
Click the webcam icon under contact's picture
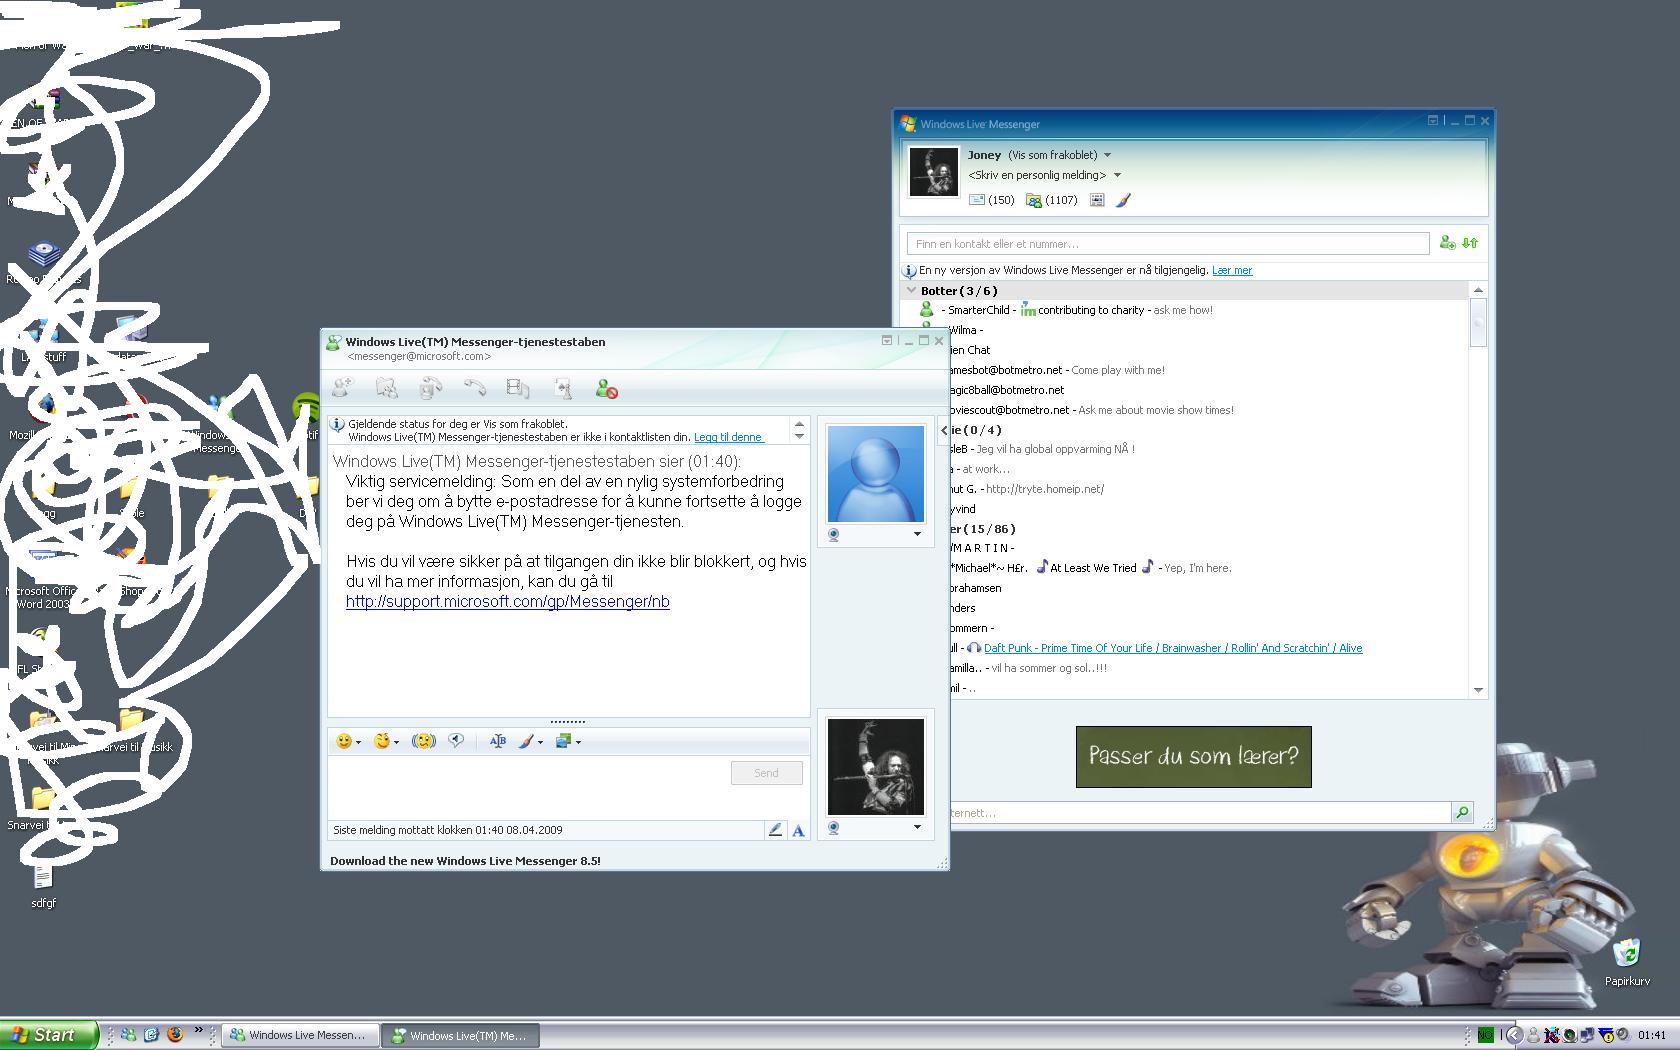coord(834,535)
